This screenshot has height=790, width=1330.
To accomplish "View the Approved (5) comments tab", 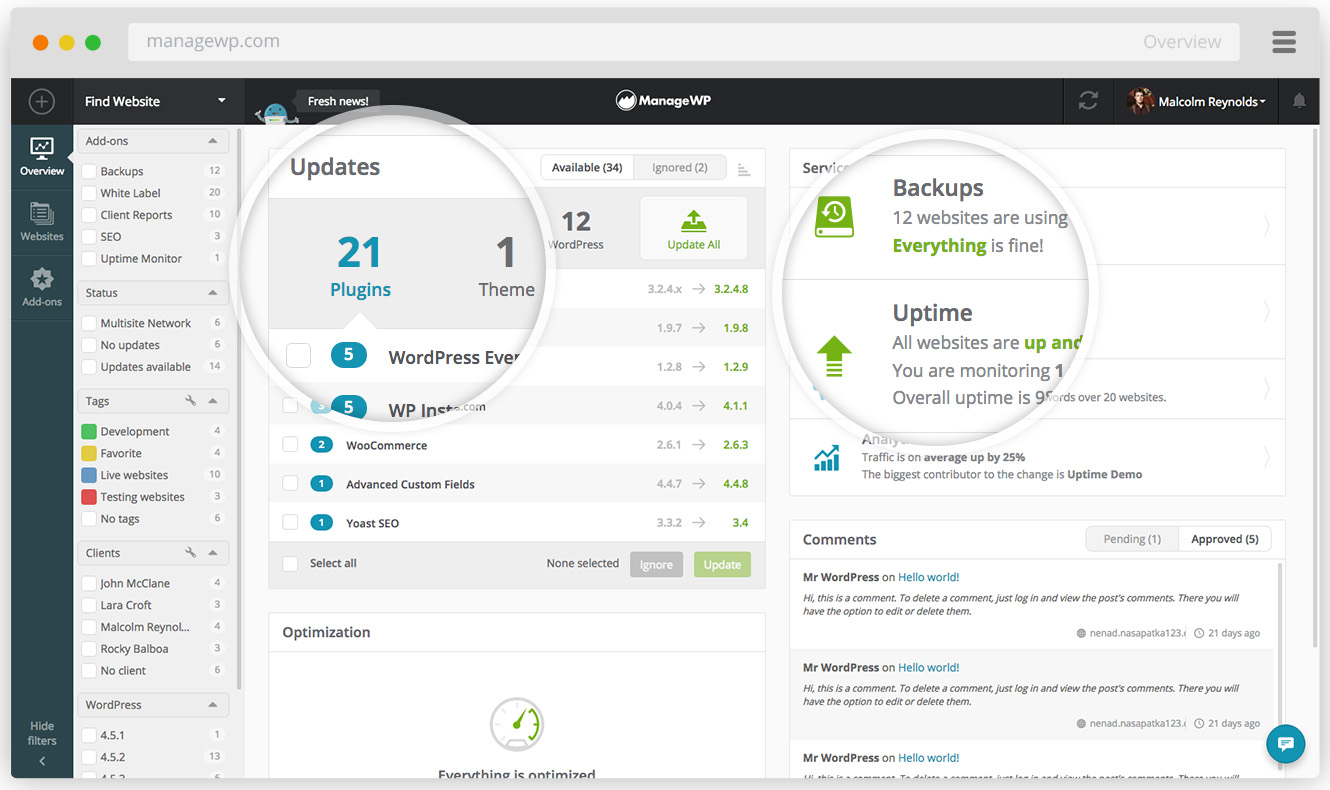I will (1224, 538).
